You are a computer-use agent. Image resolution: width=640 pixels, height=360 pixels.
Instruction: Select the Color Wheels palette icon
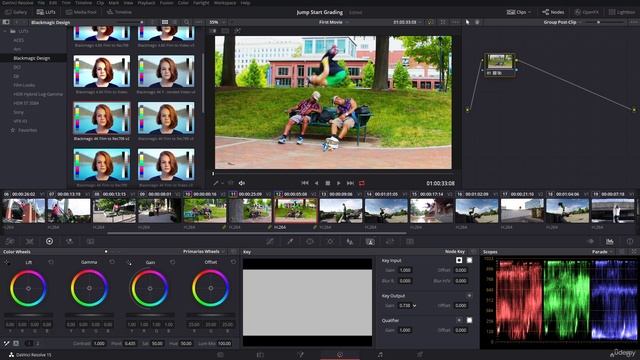pos(49,242)
